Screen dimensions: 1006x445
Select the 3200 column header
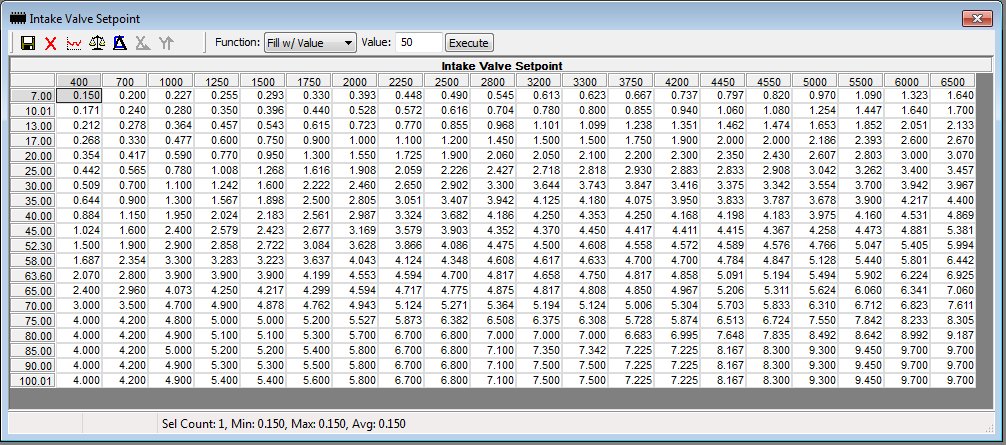[x=538, y=81]
